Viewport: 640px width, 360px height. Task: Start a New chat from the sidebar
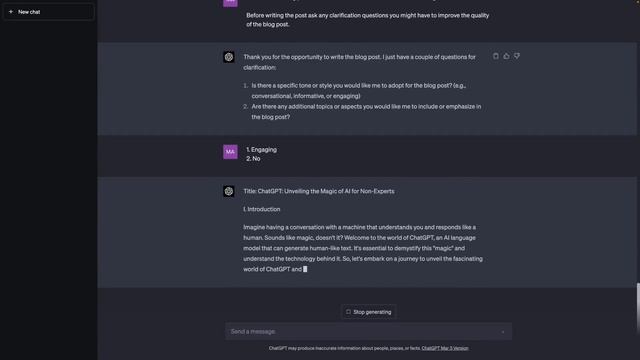pyautogui.click(x=48, y=12)
